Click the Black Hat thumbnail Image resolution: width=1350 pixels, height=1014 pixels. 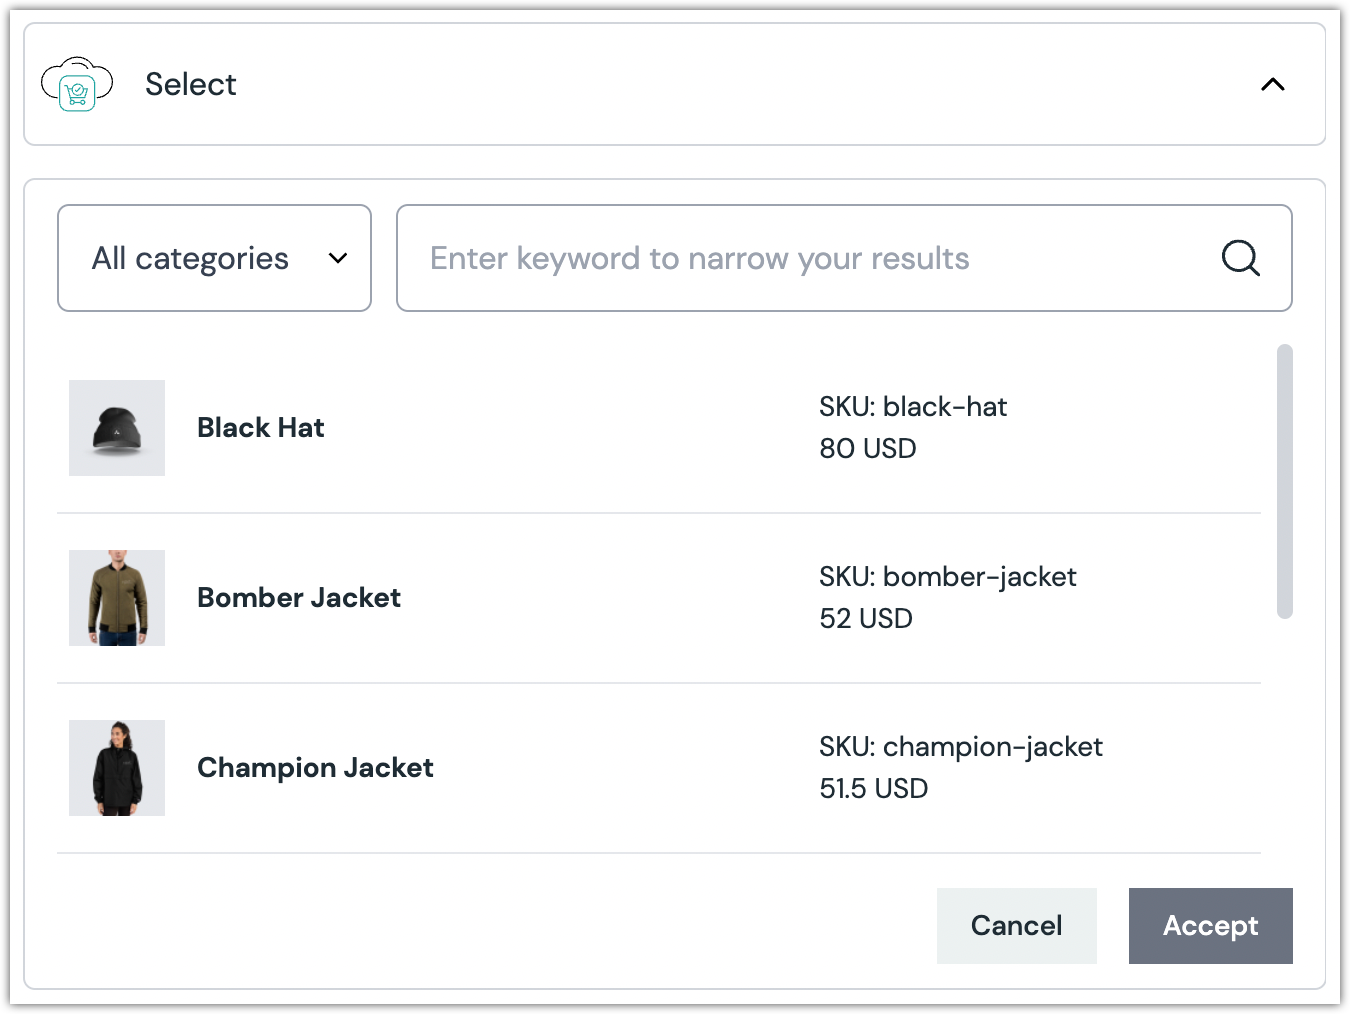point(117,428)
